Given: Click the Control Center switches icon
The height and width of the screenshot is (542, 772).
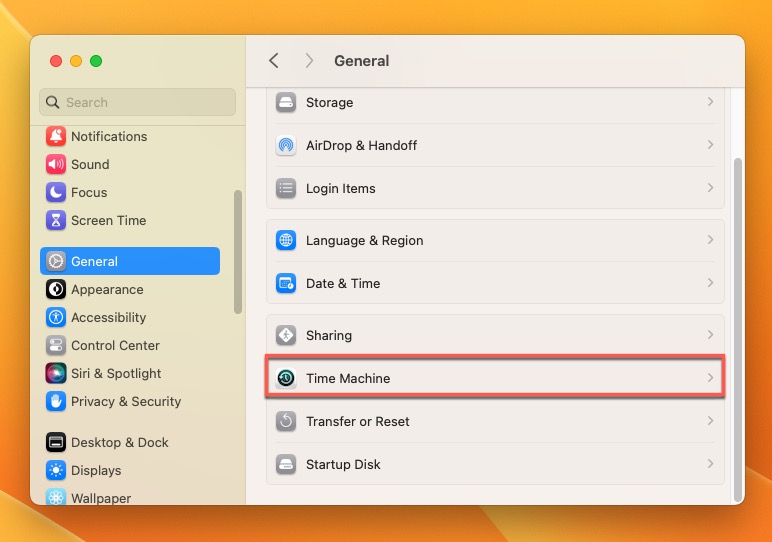Looking at the screenshot, I should (x=56, y=346).
